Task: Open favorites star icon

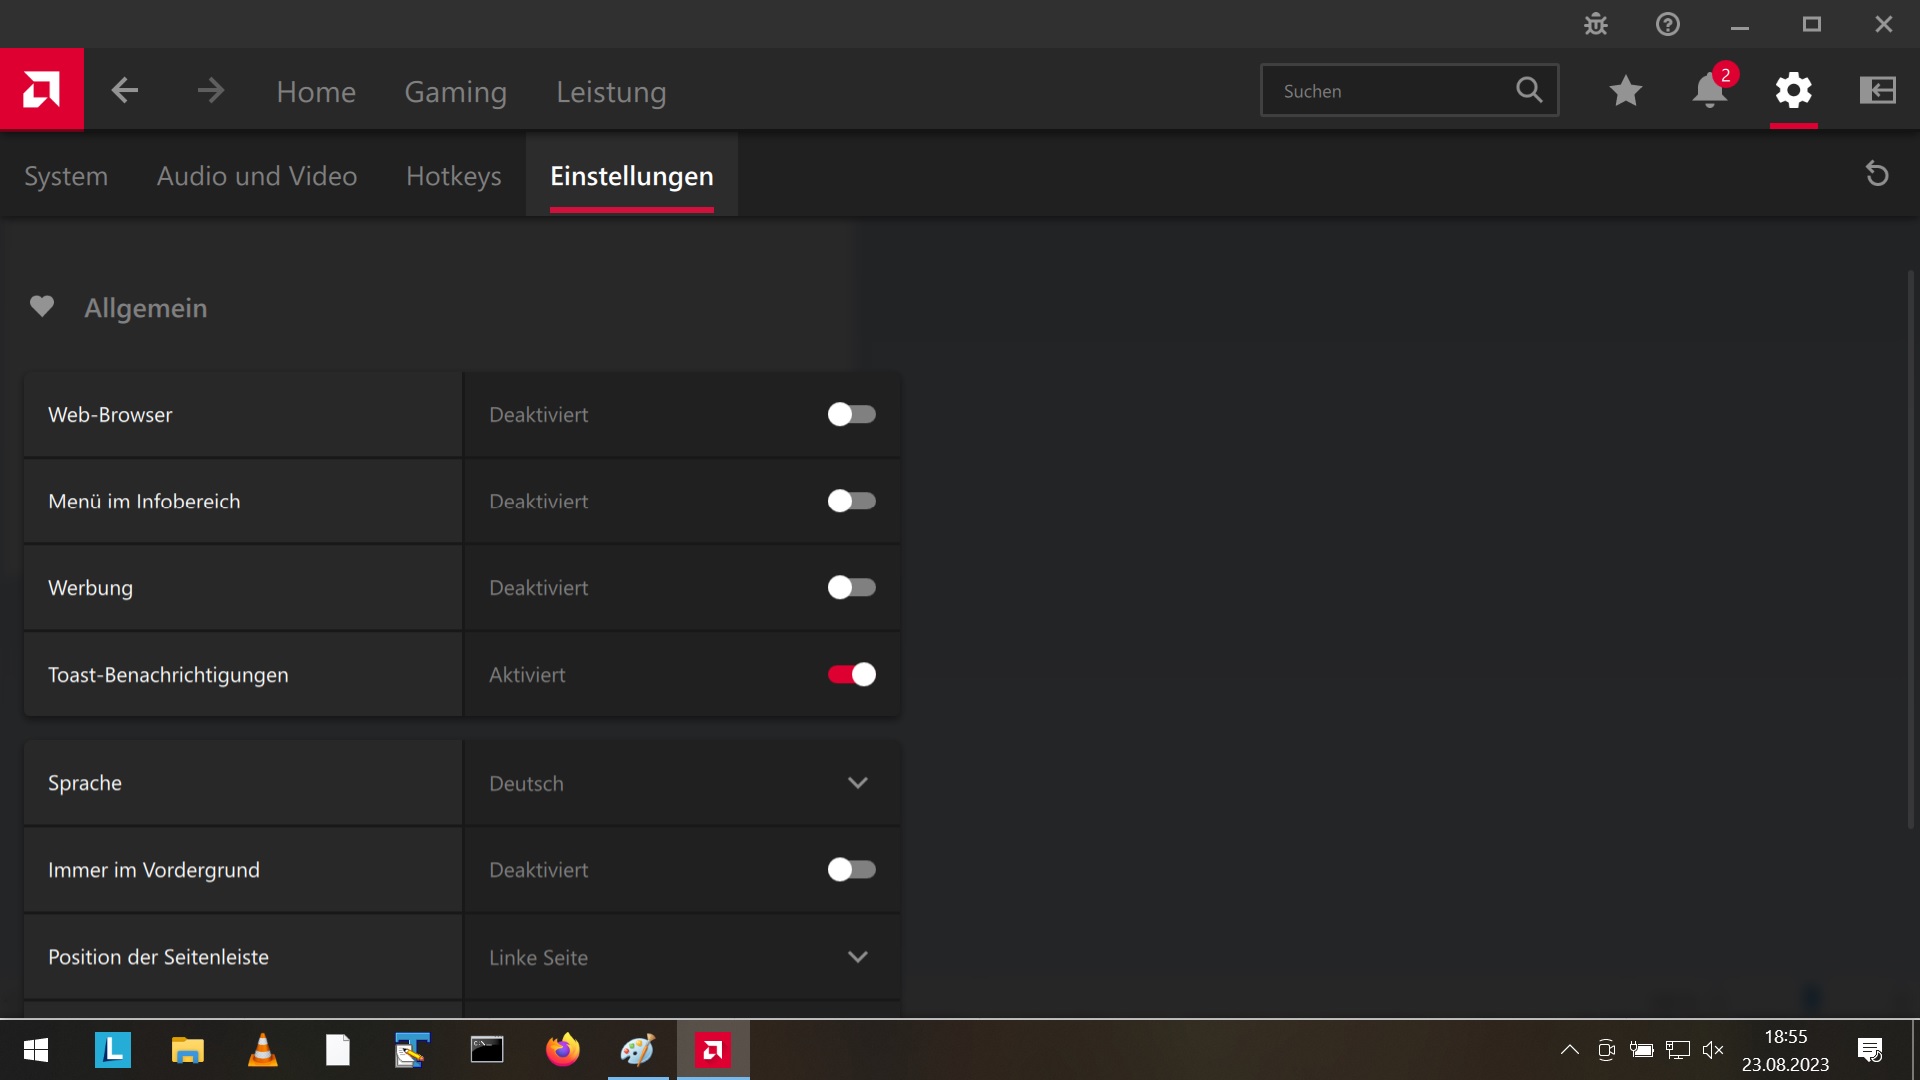Action: pyautogui.click(x=1625, y=91)
